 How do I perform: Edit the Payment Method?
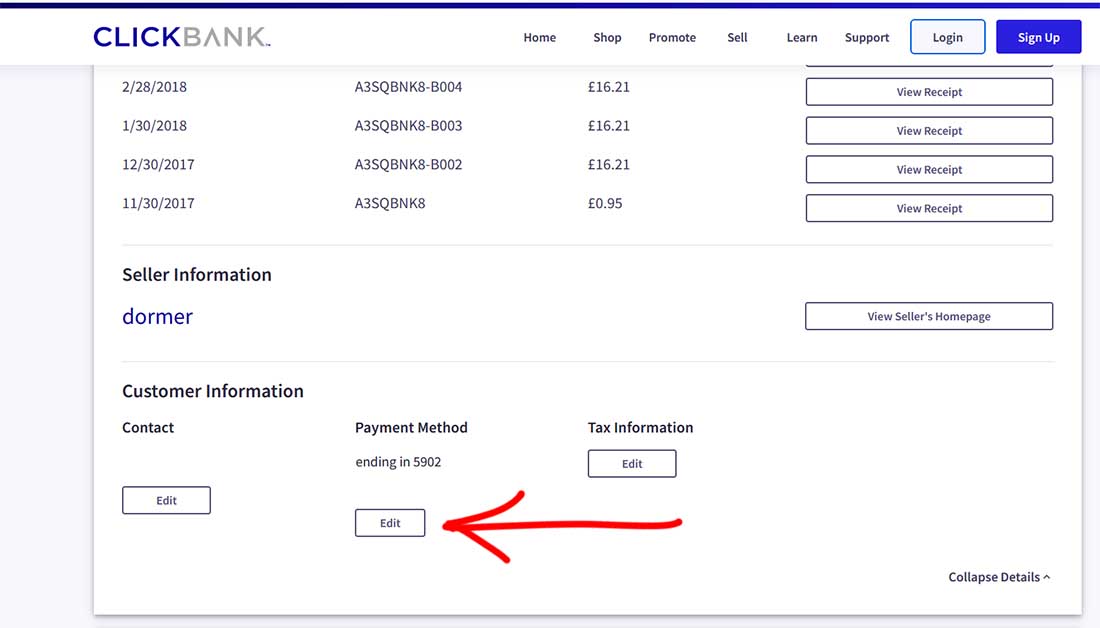tap(390, 523)
